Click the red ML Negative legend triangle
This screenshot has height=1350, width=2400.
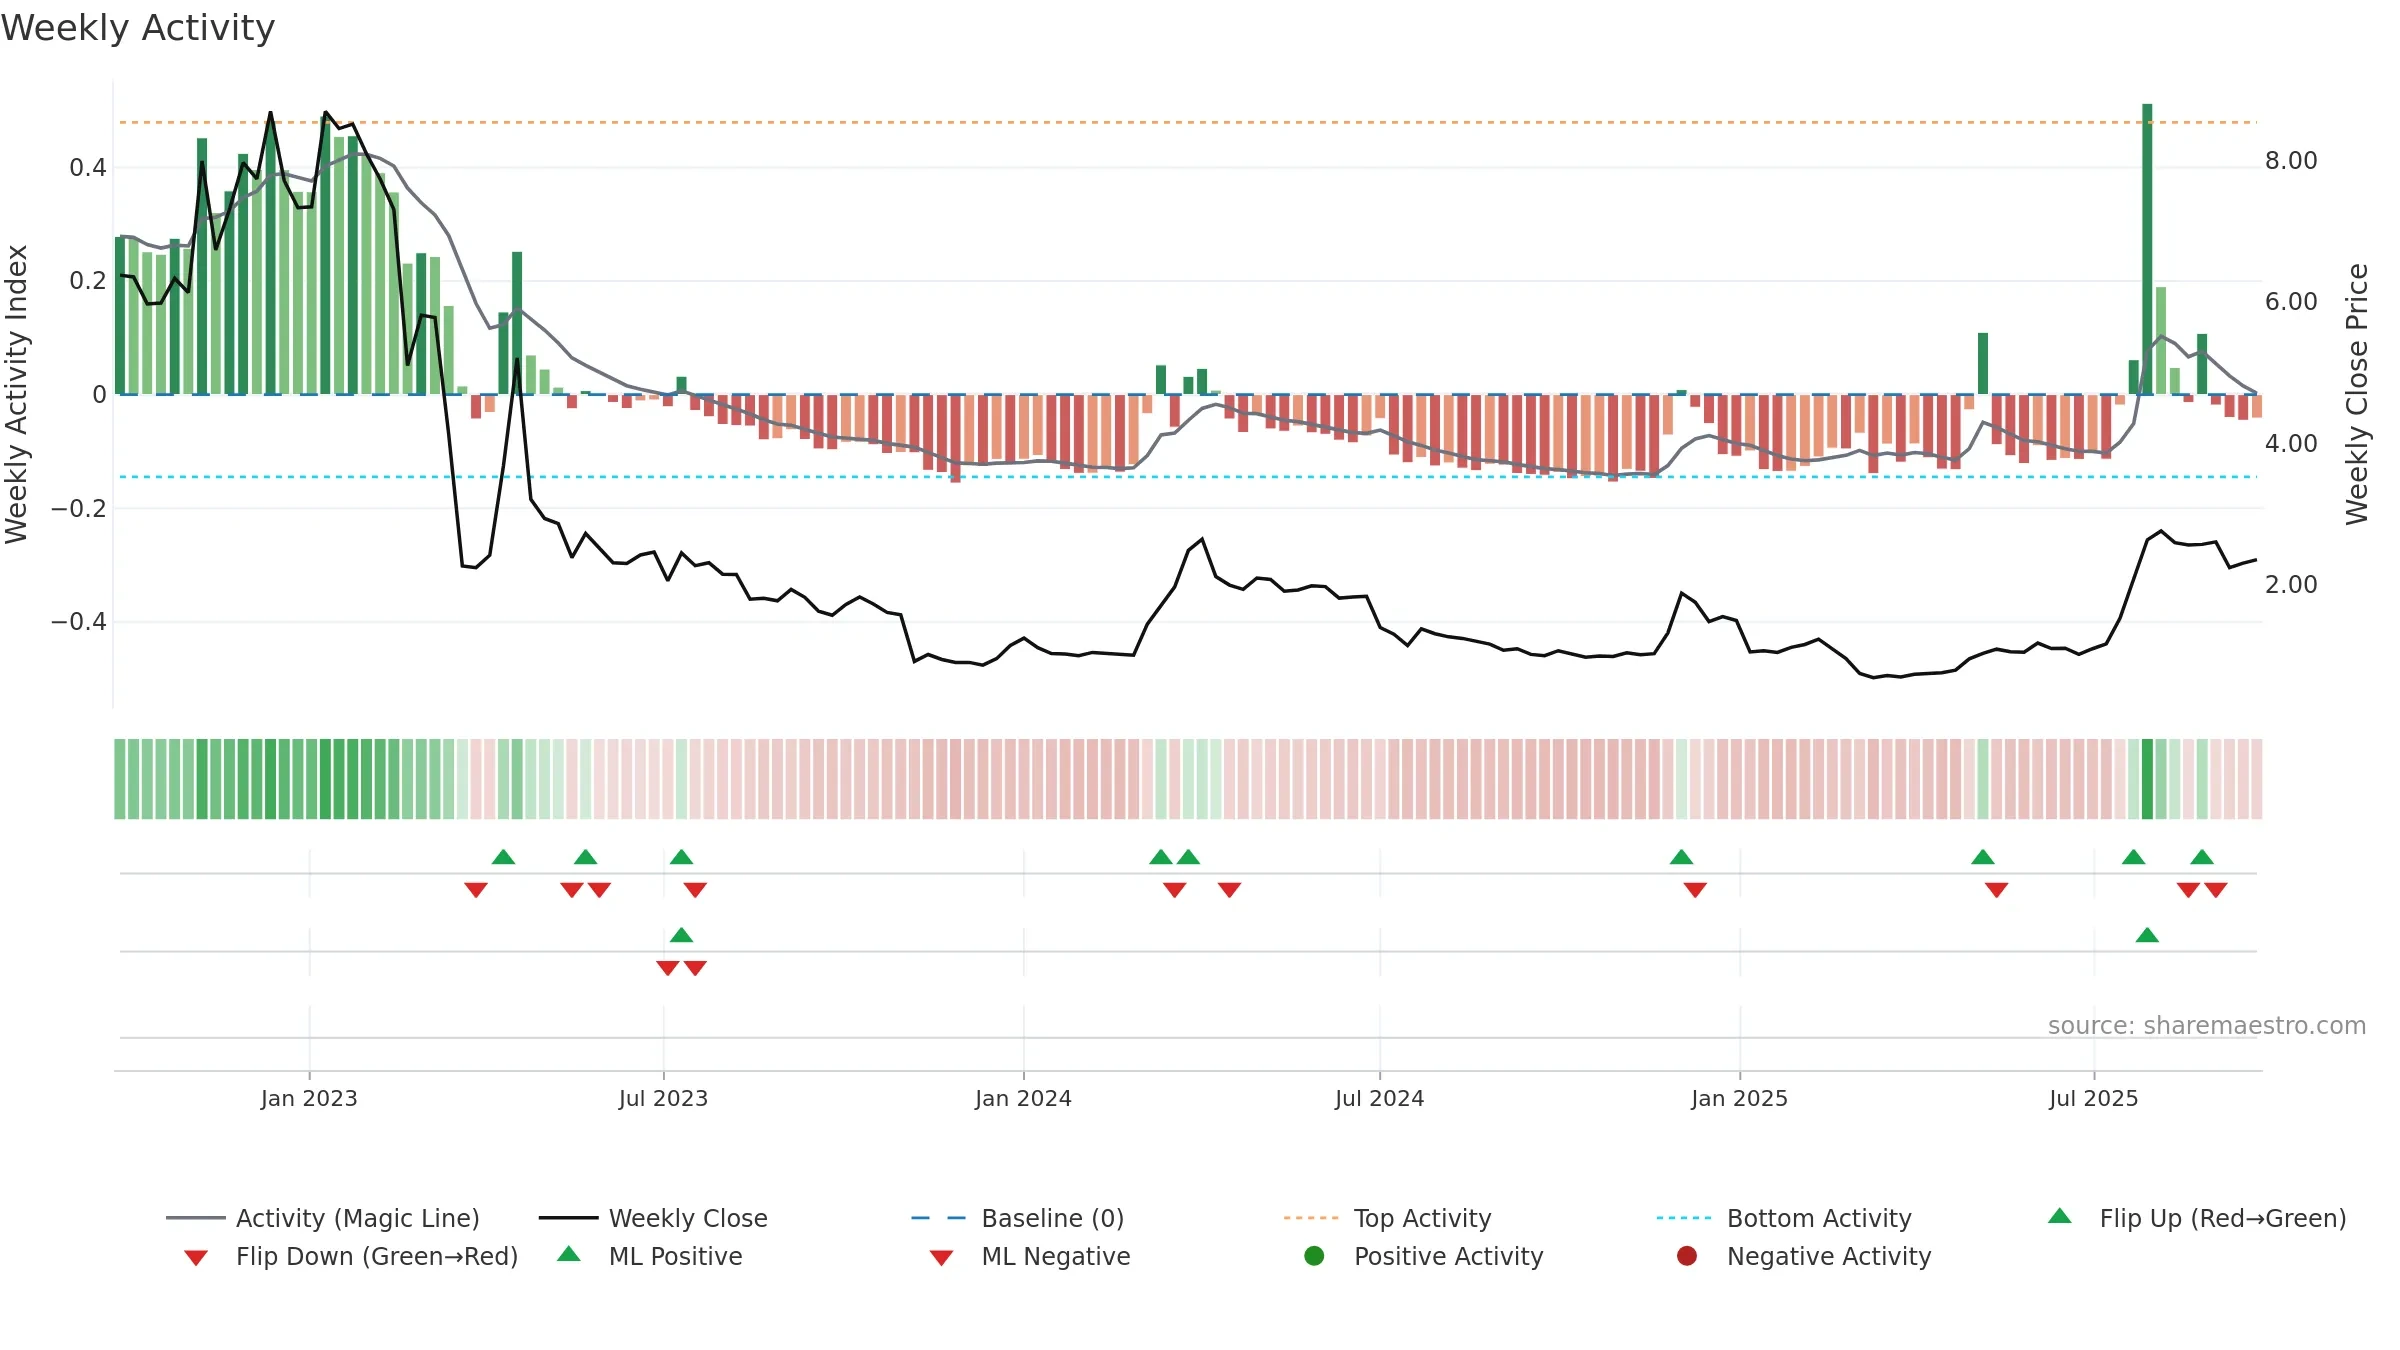[x=941, y=1258]
